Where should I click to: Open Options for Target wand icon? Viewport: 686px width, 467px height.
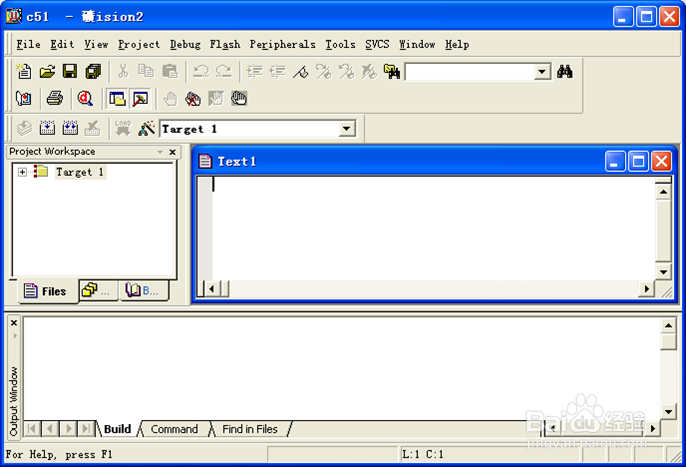pyautogui.click(x=146, y=128)
